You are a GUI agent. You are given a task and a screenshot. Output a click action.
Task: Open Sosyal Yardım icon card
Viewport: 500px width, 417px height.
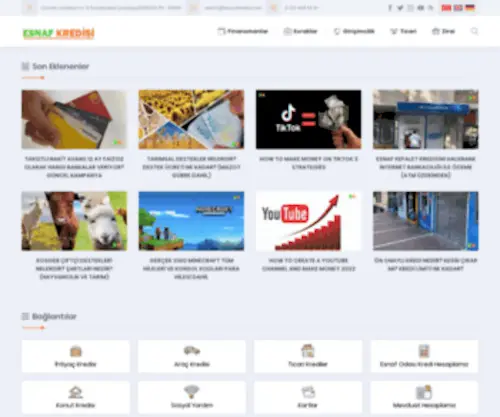pos(192,397)
